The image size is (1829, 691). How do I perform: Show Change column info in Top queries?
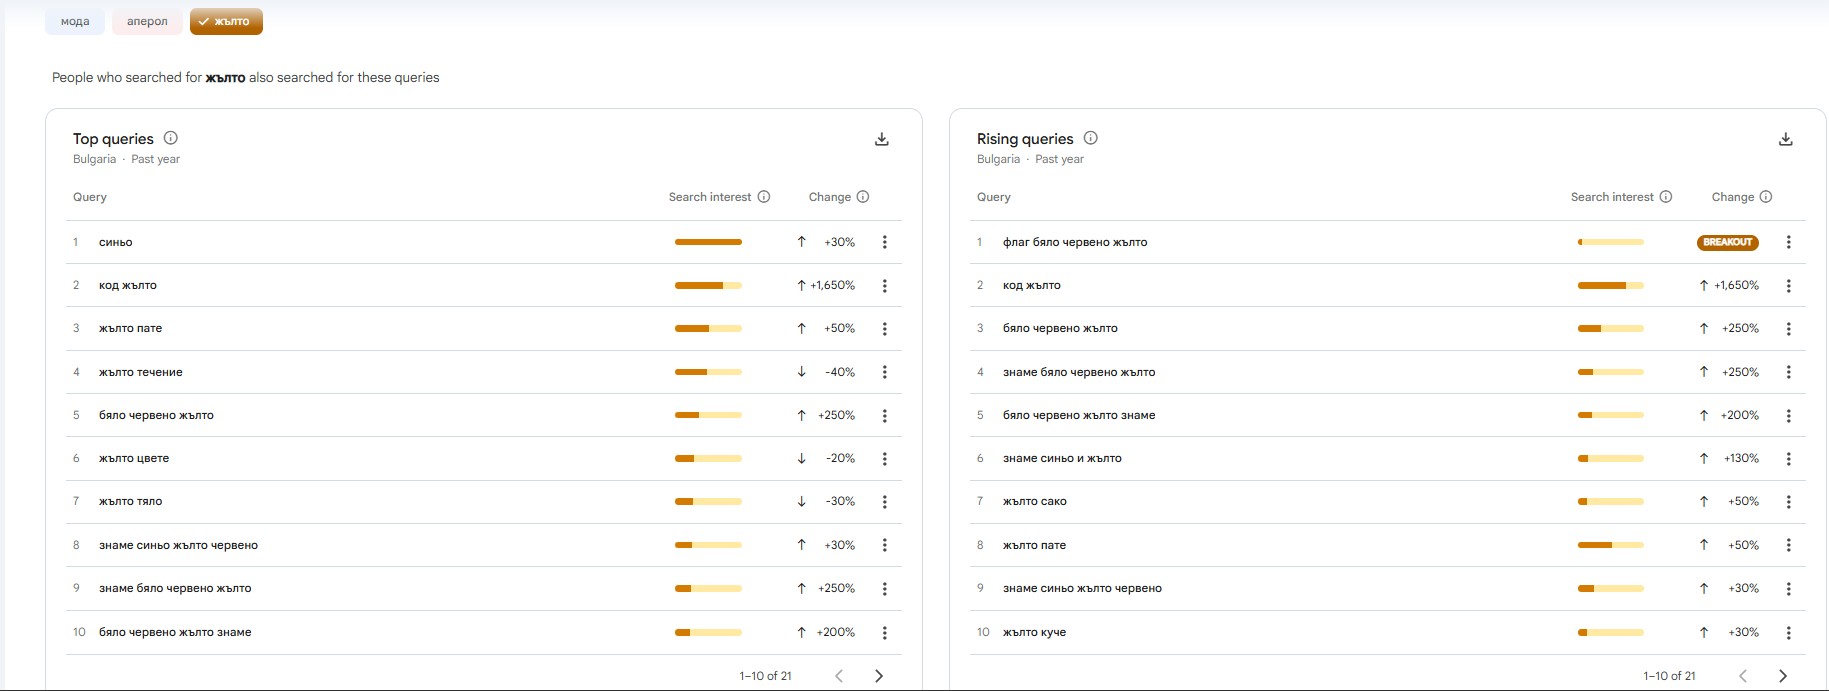pos(863,197)
